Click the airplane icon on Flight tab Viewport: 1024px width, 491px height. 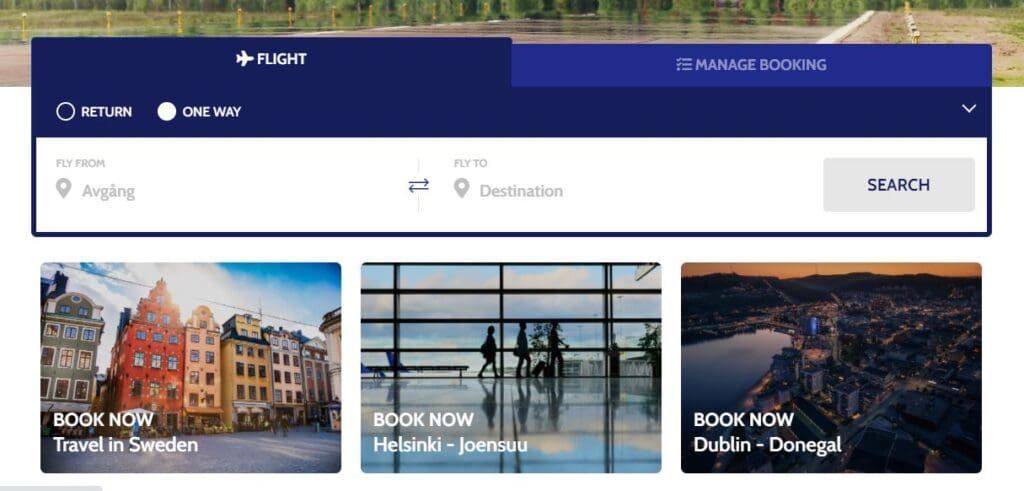244,59
